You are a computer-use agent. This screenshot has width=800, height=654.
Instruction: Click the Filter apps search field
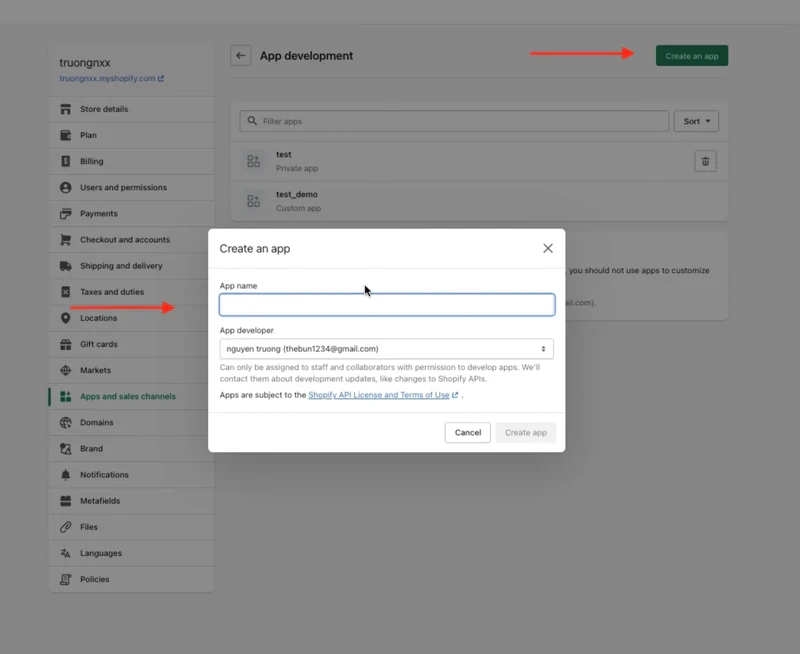pyautogui.click(x=454, y=121)
